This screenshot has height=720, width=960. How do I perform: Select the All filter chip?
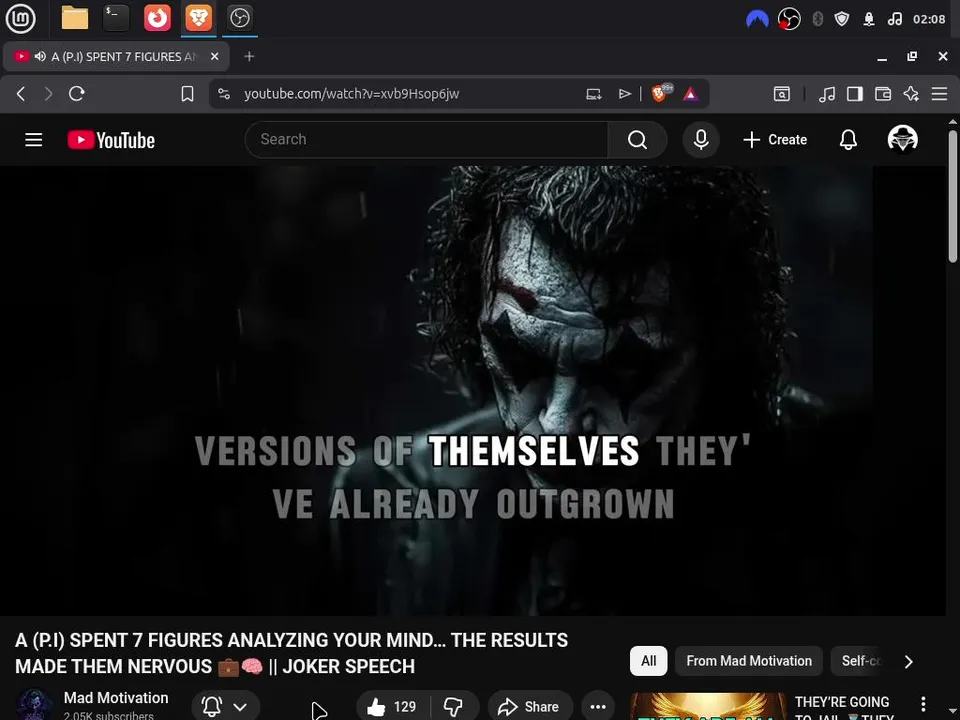pos(648,661)
